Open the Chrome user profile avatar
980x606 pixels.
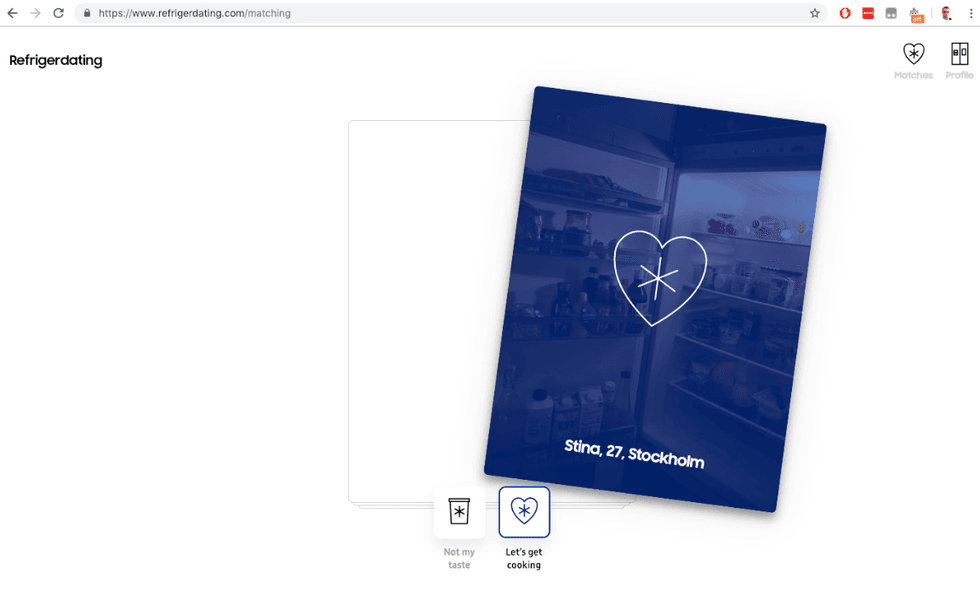(945, 13)
